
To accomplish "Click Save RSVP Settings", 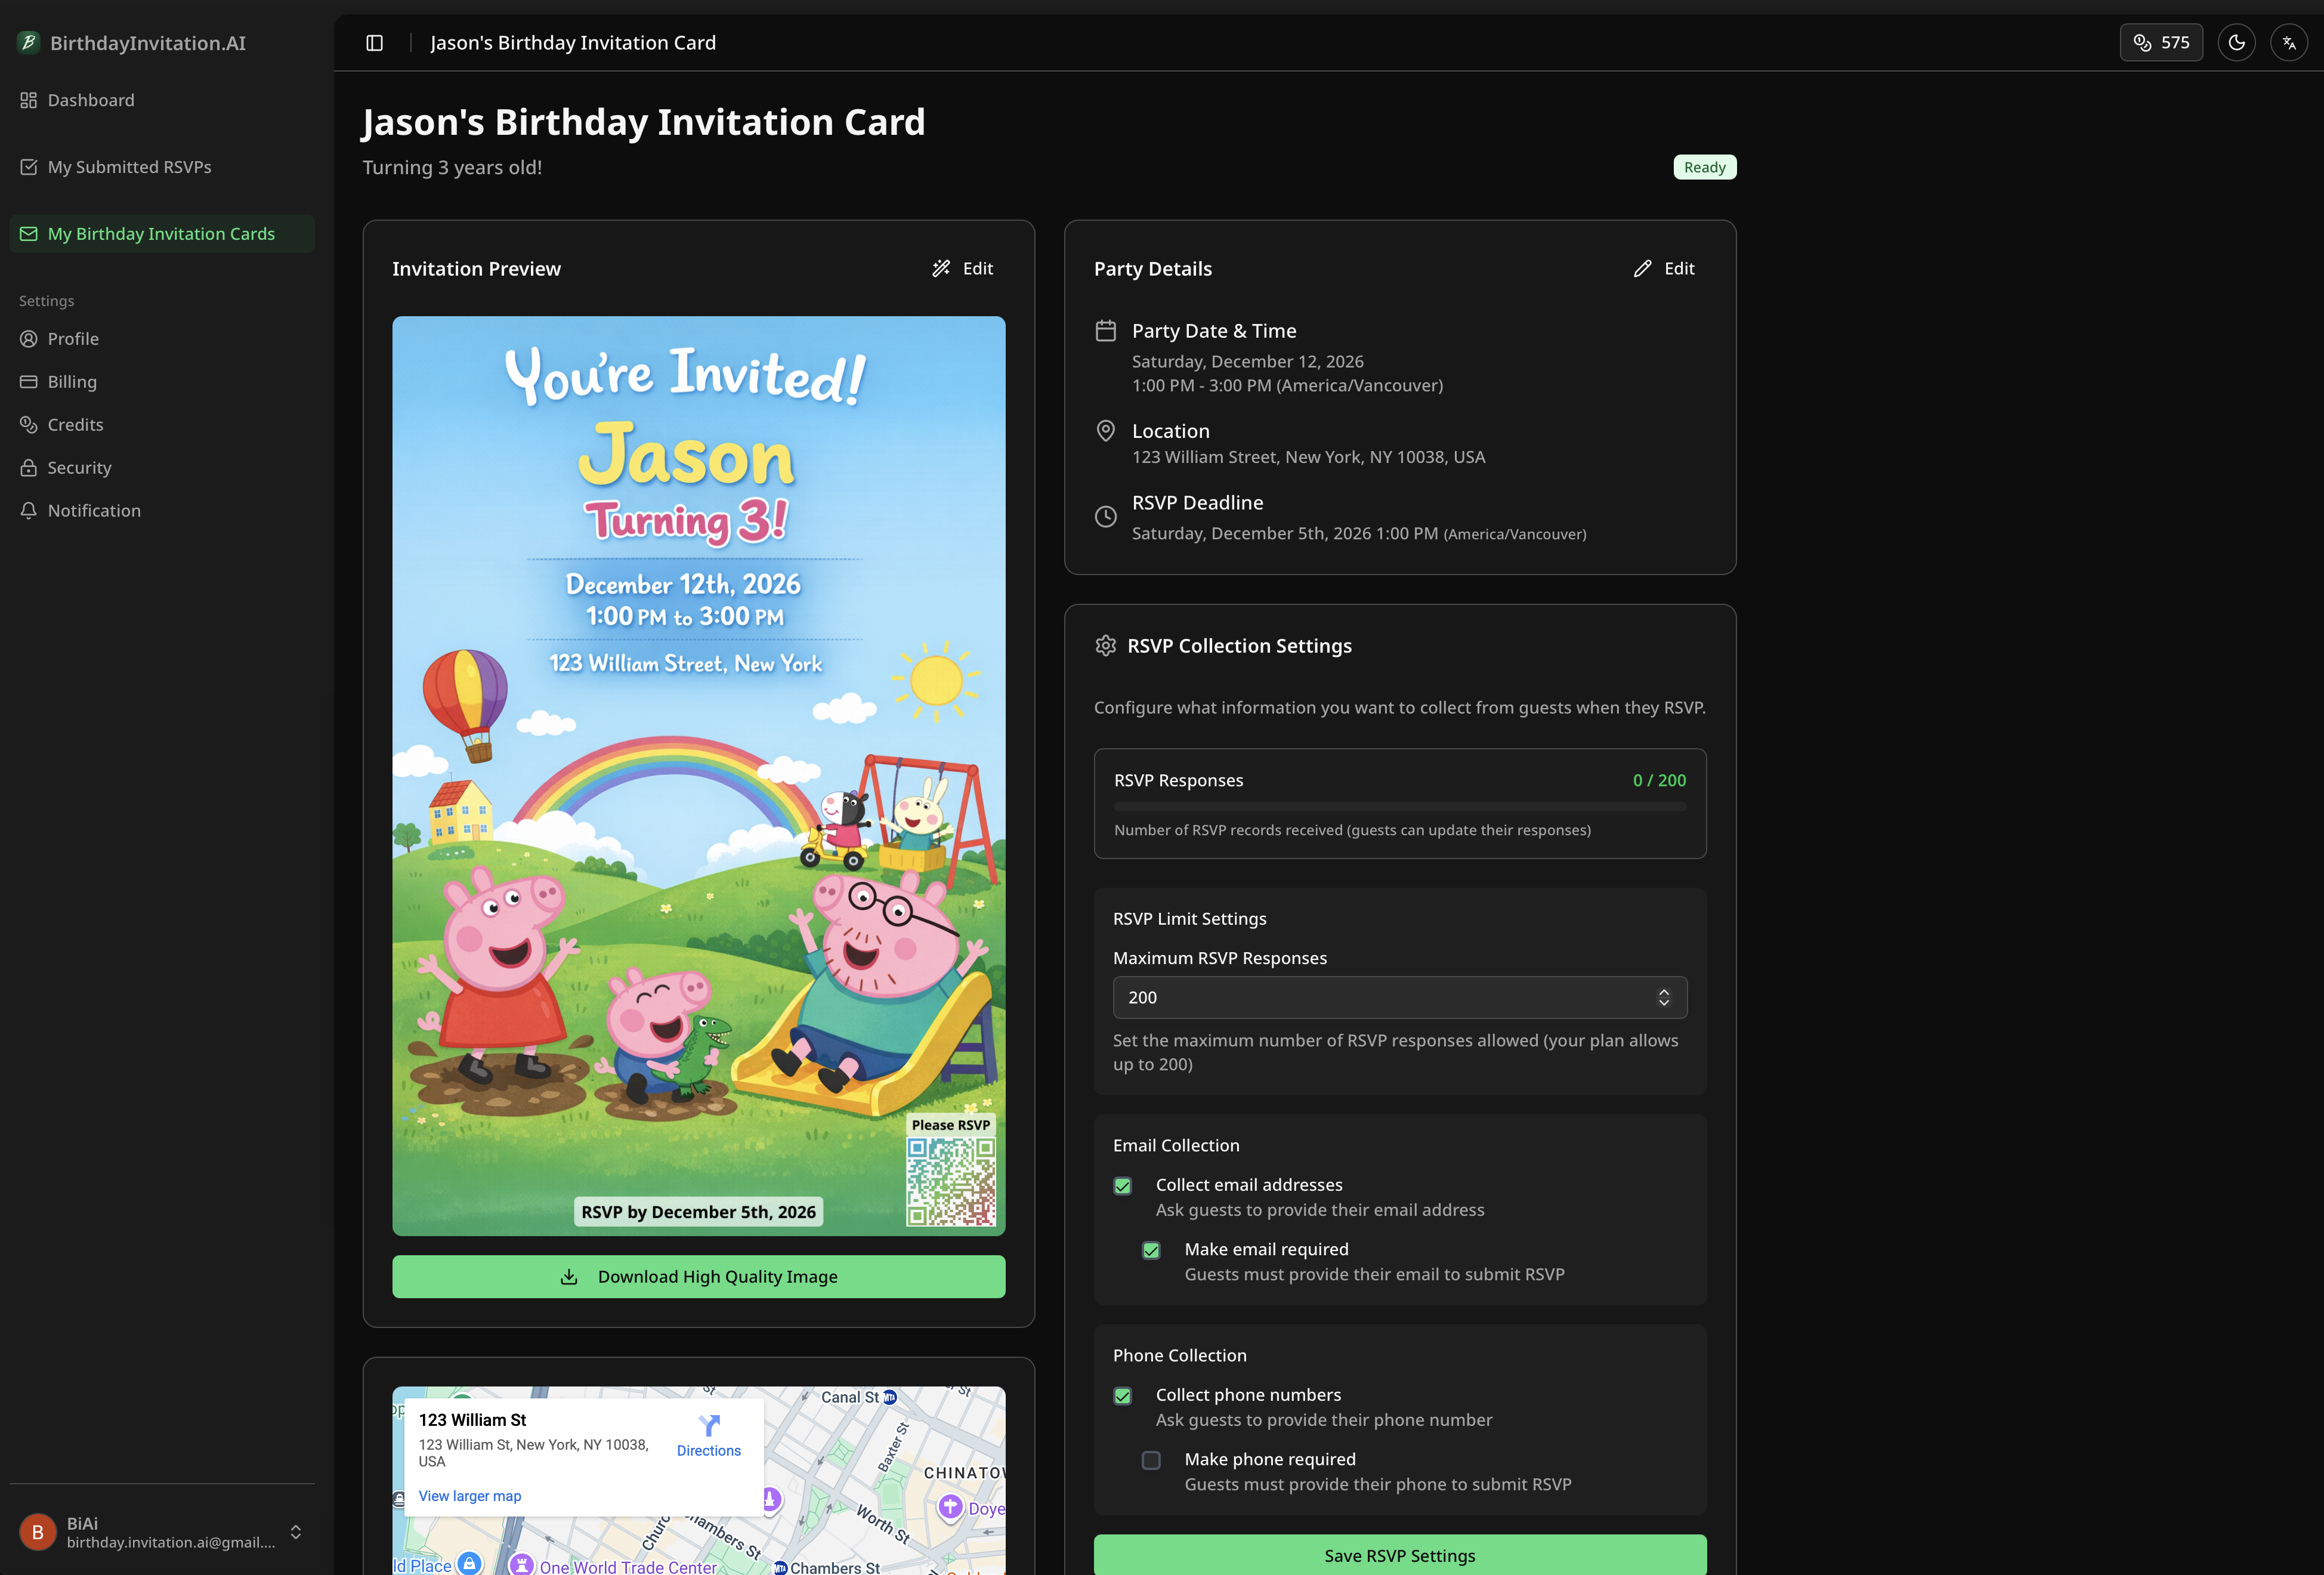I will 1399,1555.
